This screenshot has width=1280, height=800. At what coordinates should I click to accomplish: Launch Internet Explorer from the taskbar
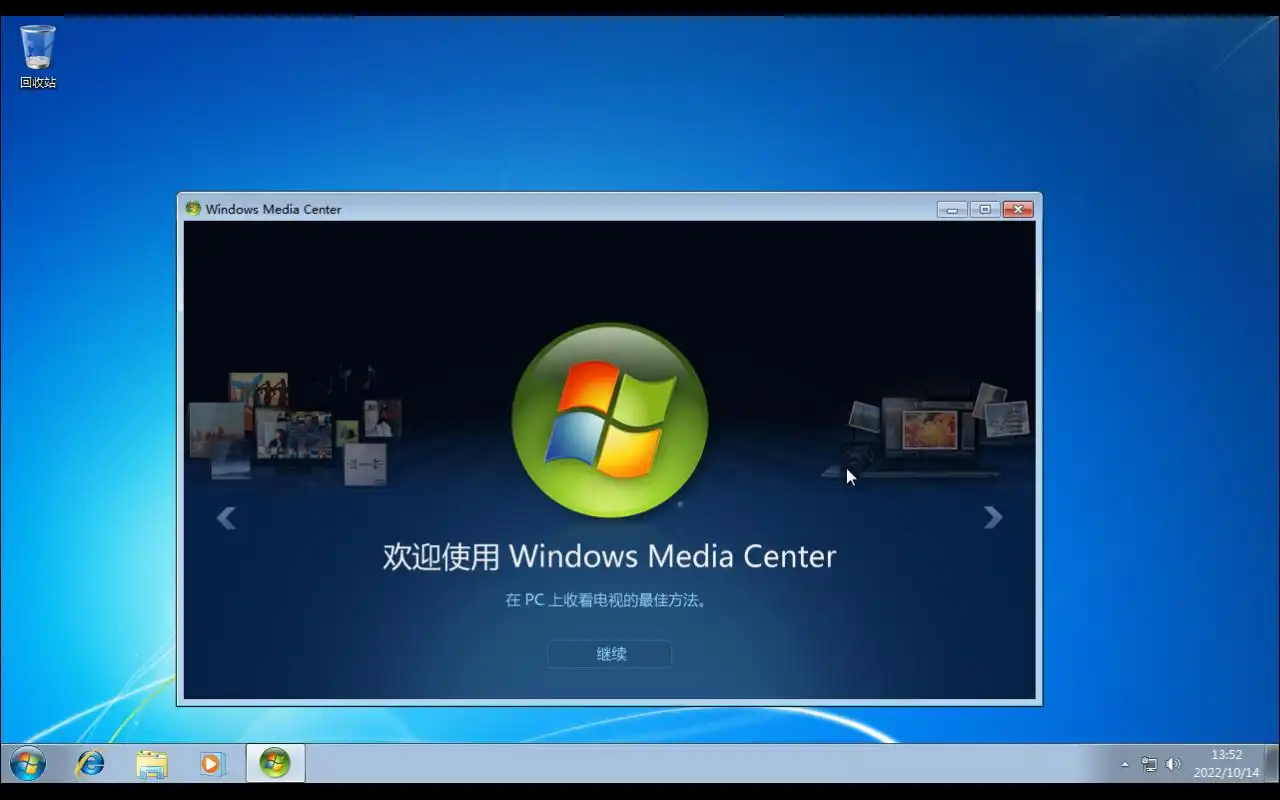click(91, 764)
